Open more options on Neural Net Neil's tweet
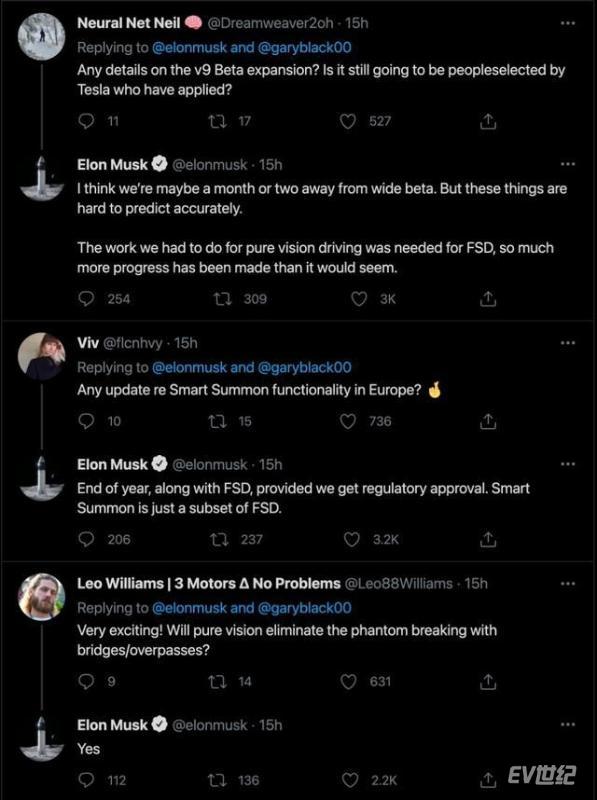The image size is (597, 800). click(568, 23)
